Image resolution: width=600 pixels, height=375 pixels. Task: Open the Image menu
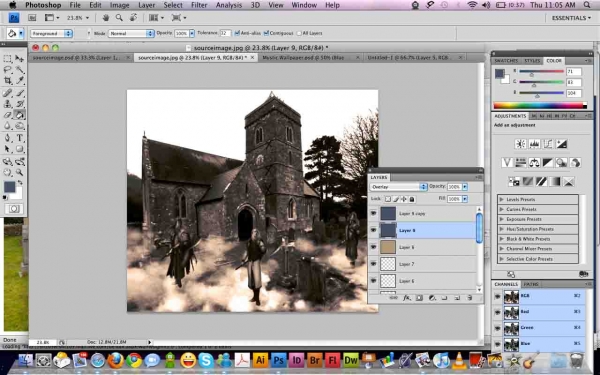[120, 5]
